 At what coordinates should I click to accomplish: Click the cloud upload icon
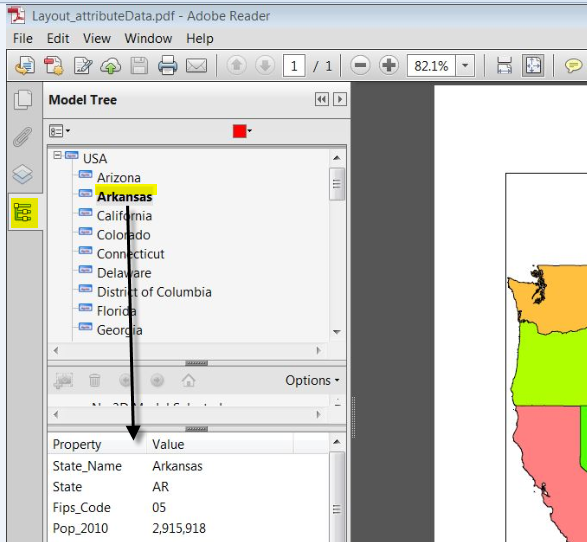pos(110,66)
